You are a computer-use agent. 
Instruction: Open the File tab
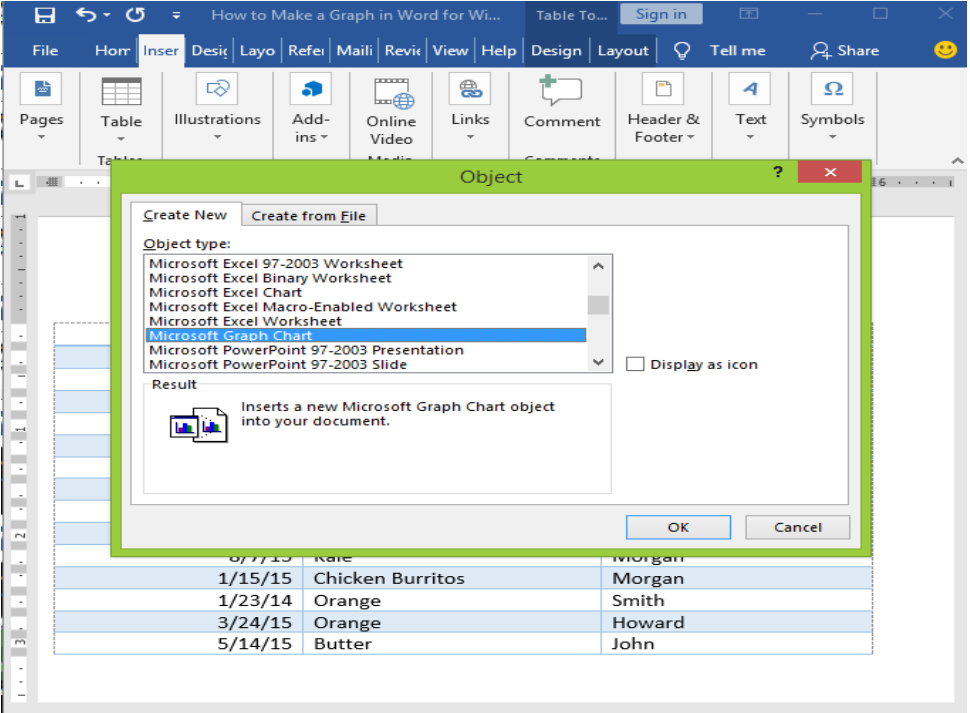(45, 51)
